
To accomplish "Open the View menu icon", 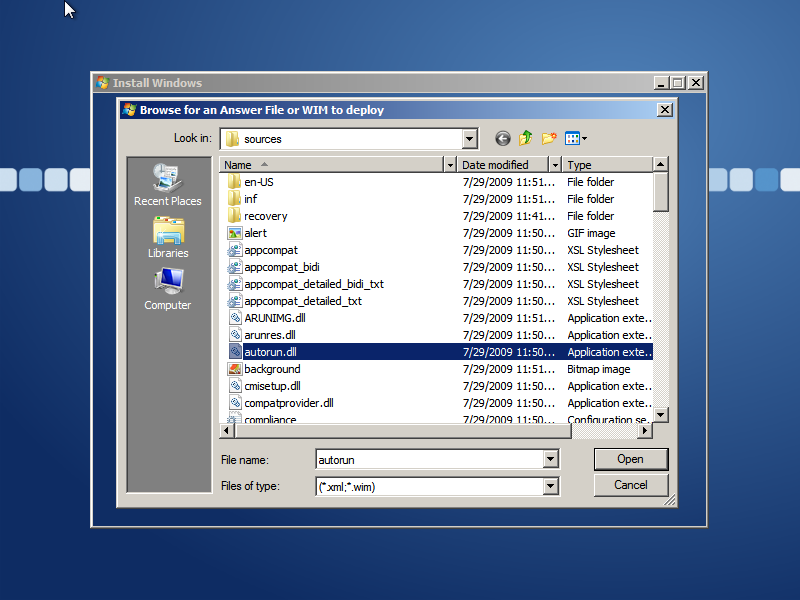I will [x=575, y=139].
